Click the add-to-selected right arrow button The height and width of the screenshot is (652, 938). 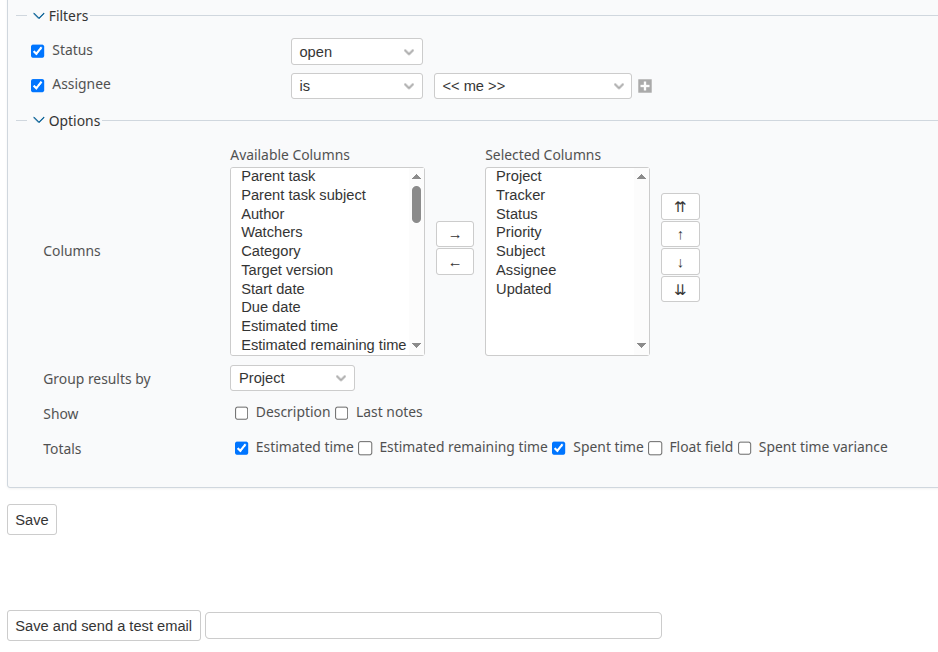454,234
